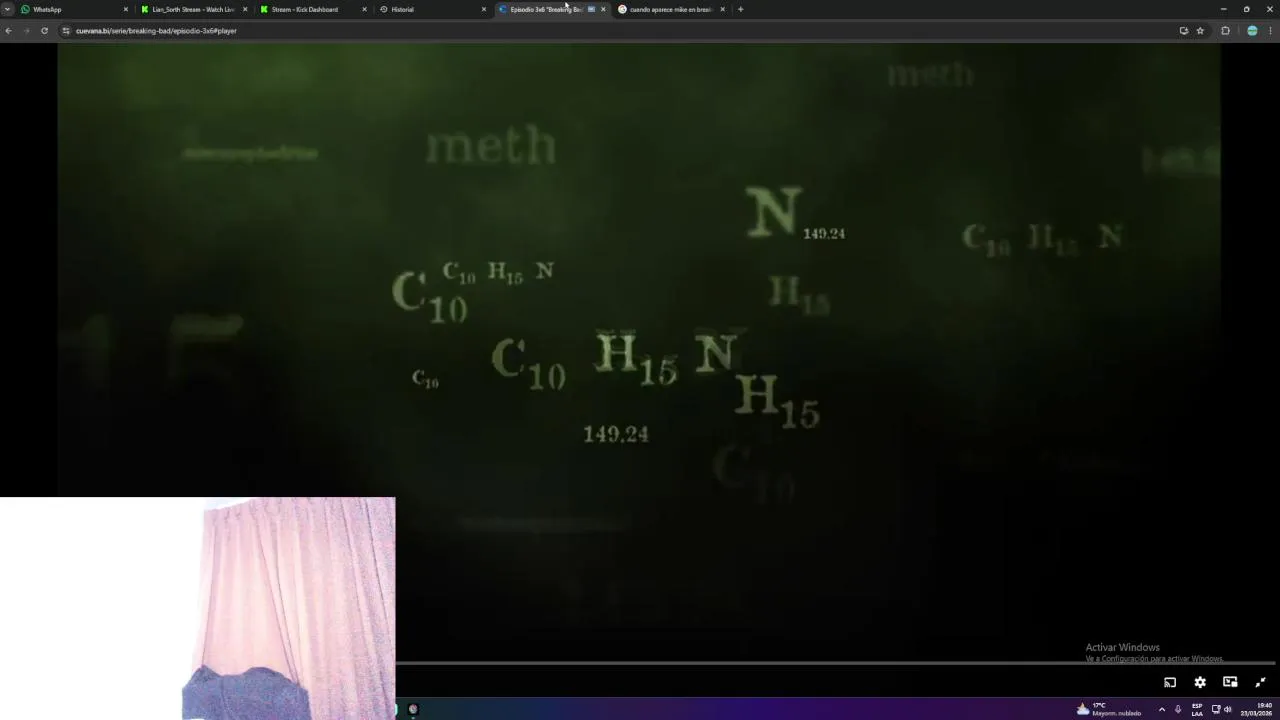Show hidden system tray icons

pyautogui.click(x=1161, y=709)
